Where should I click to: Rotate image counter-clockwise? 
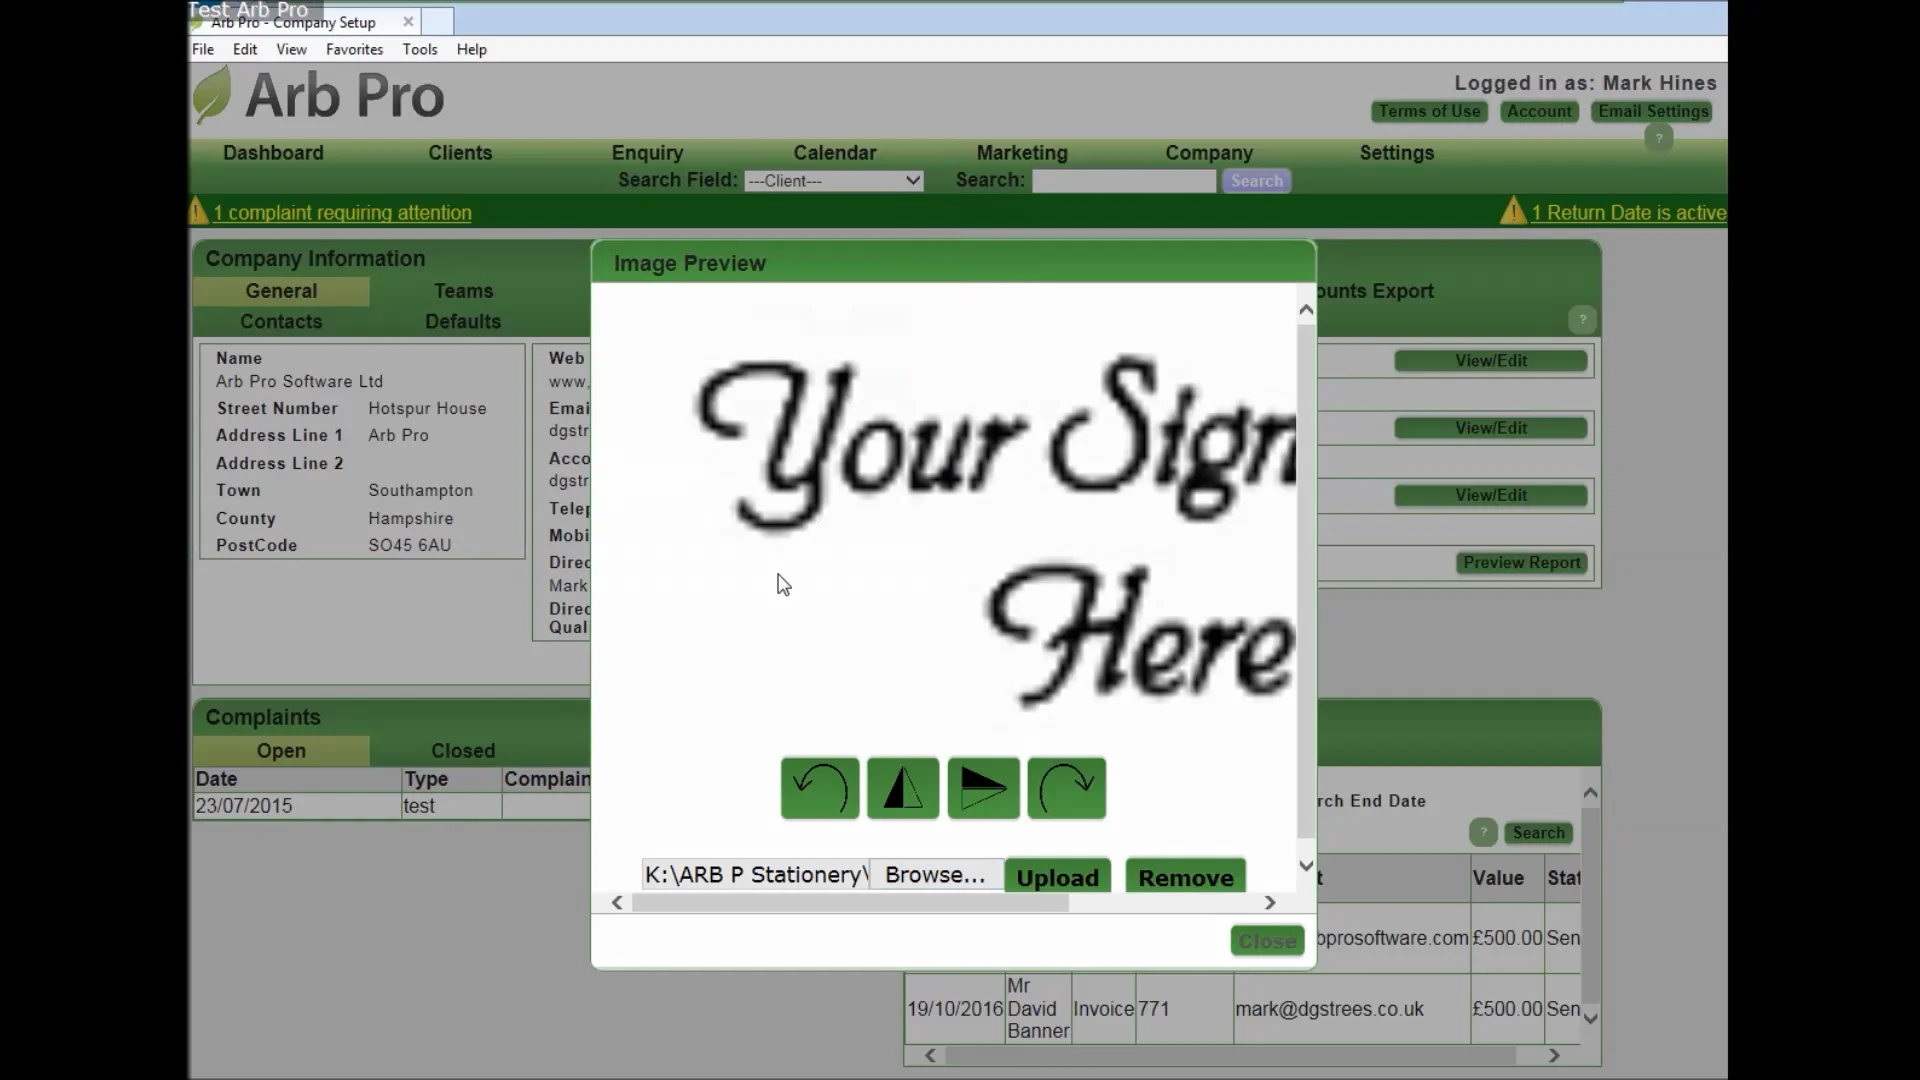pos(819,788)
